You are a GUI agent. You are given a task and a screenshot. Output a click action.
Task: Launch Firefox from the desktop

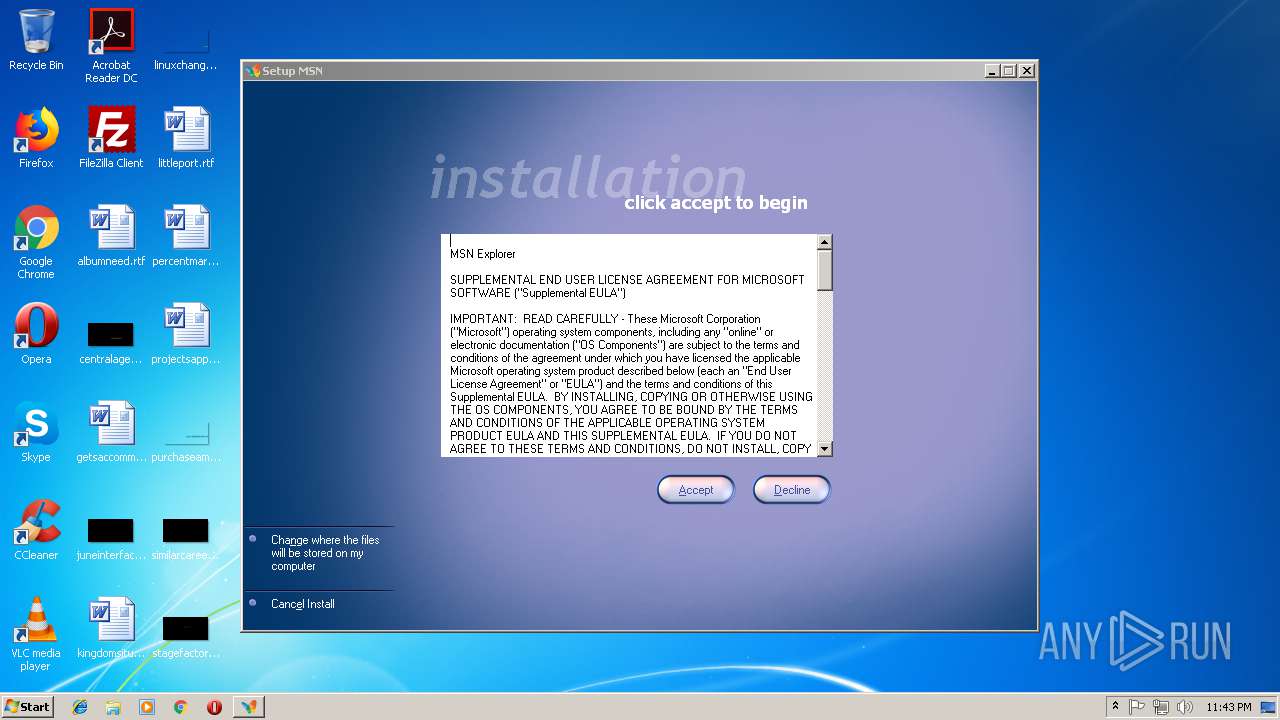point(36,138)
